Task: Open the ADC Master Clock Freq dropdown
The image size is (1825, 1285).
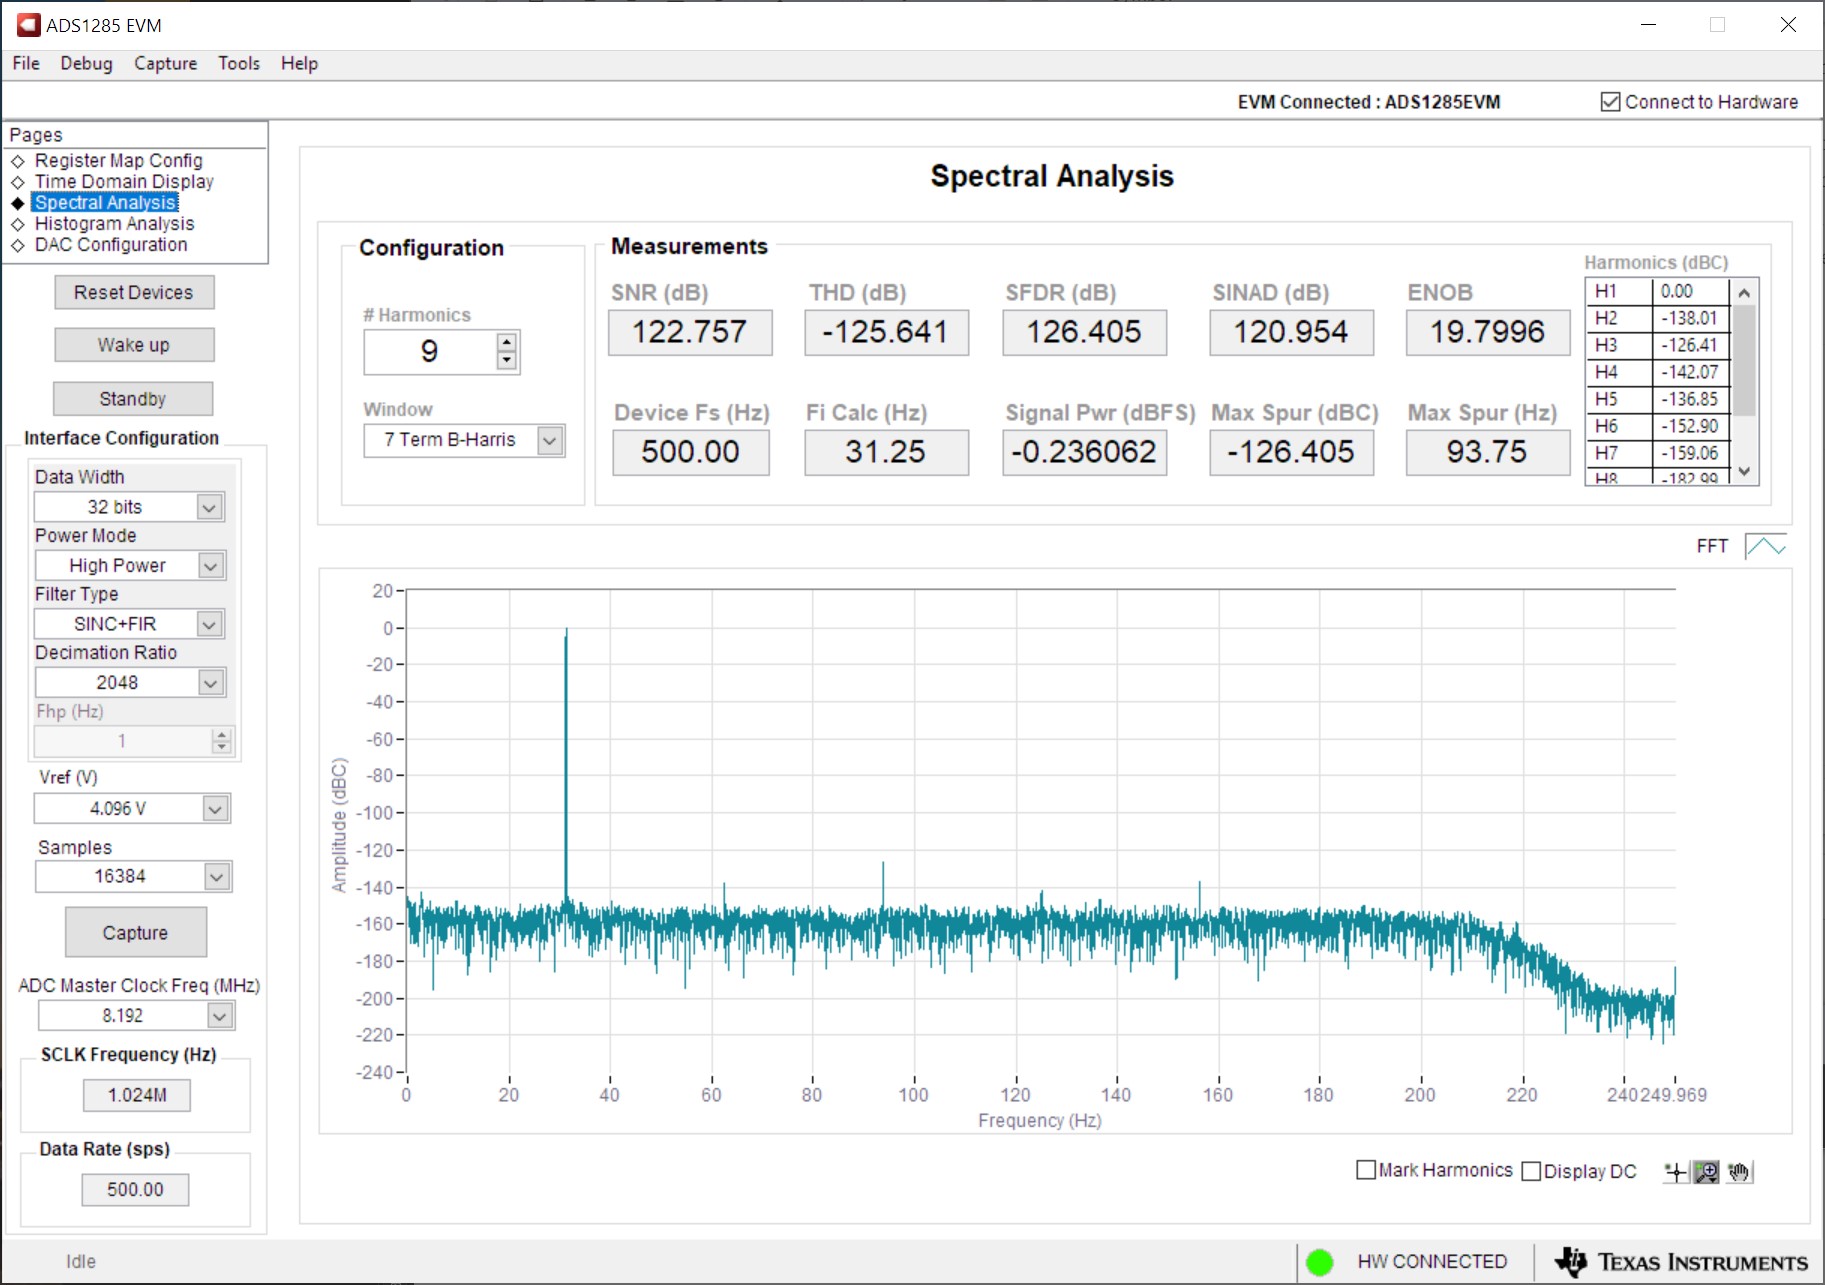Action: pos(220,1016)
